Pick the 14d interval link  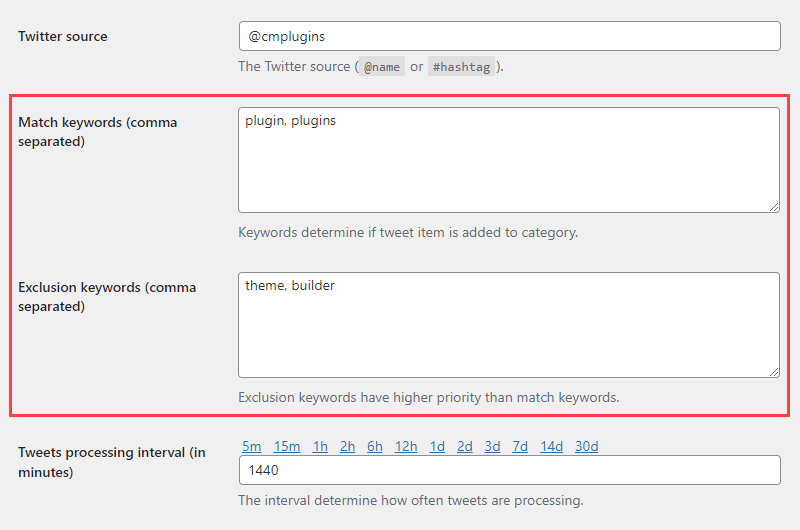point(552,446)
